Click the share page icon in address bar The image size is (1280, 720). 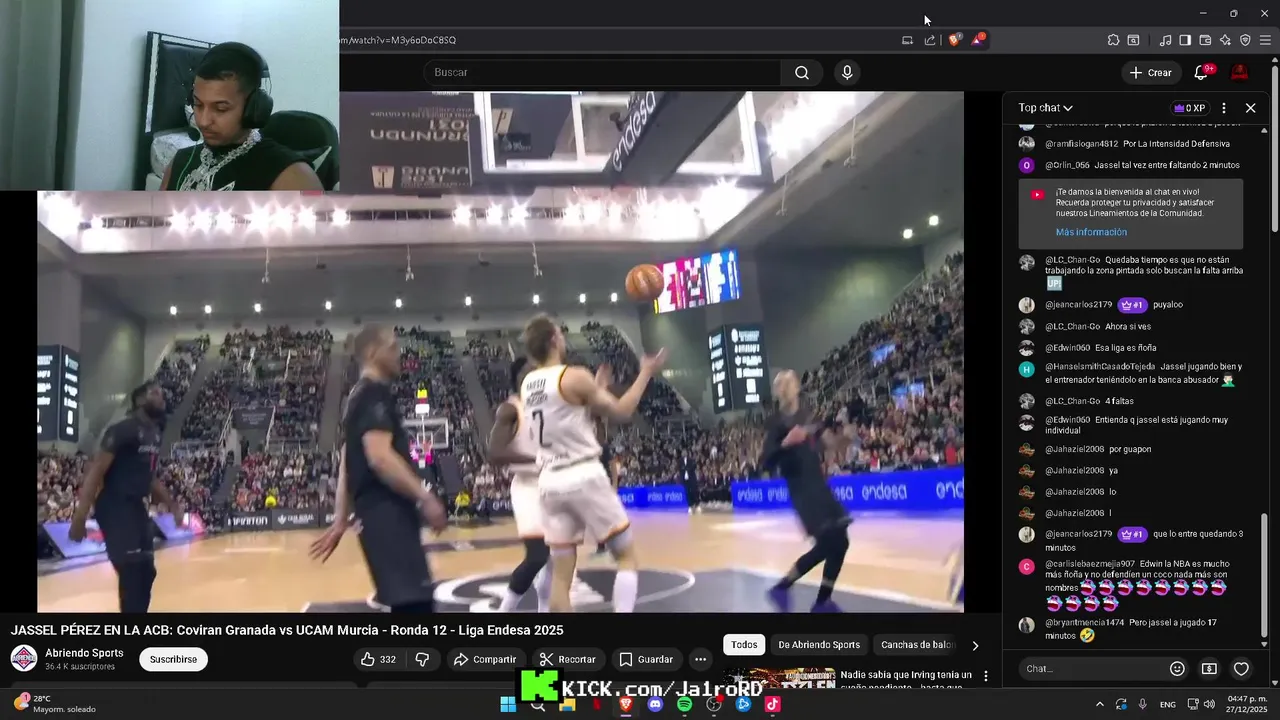pos(930,40)
